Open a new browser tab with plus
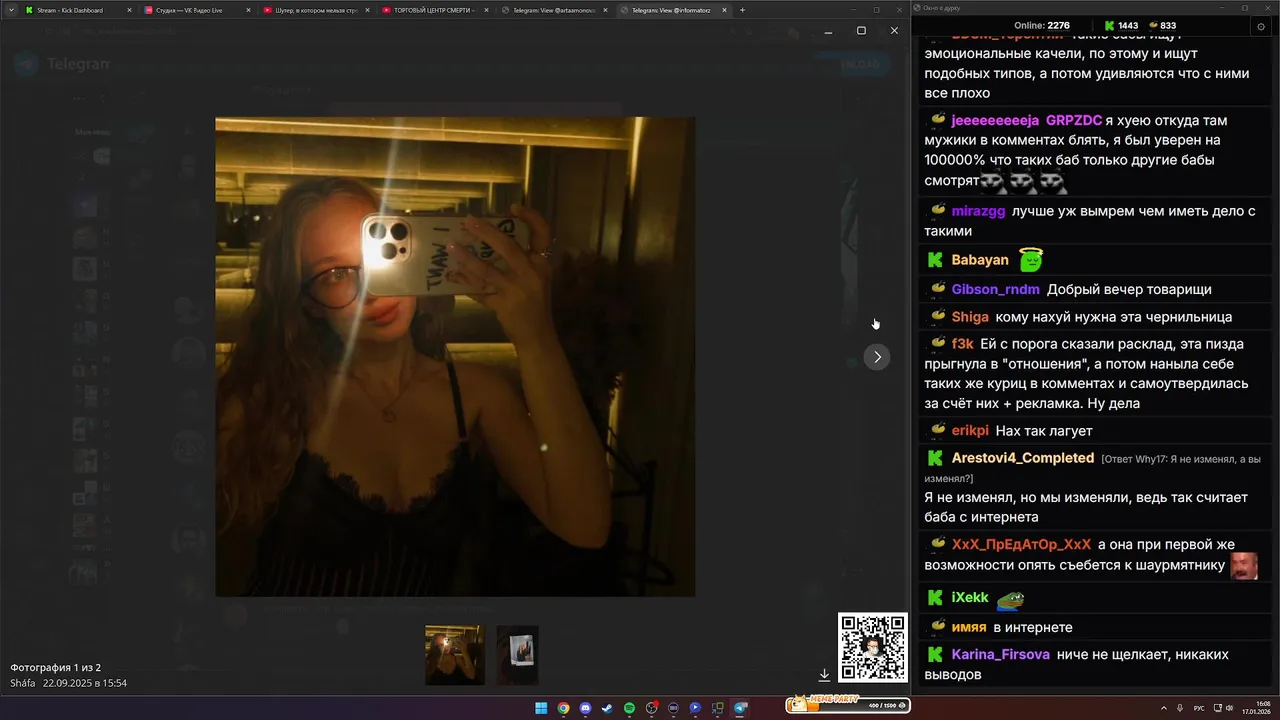 [742, 10]
